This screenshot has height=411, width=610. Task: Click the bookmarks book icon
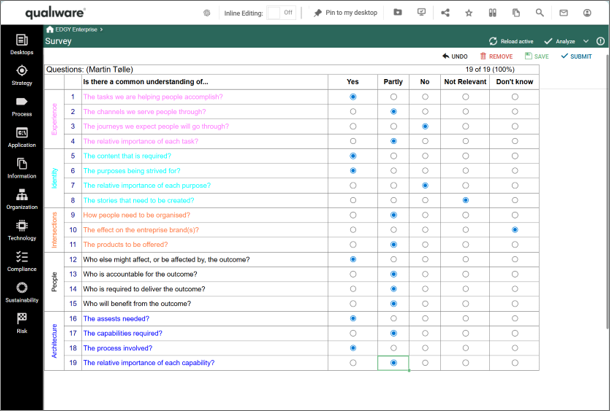493,13
